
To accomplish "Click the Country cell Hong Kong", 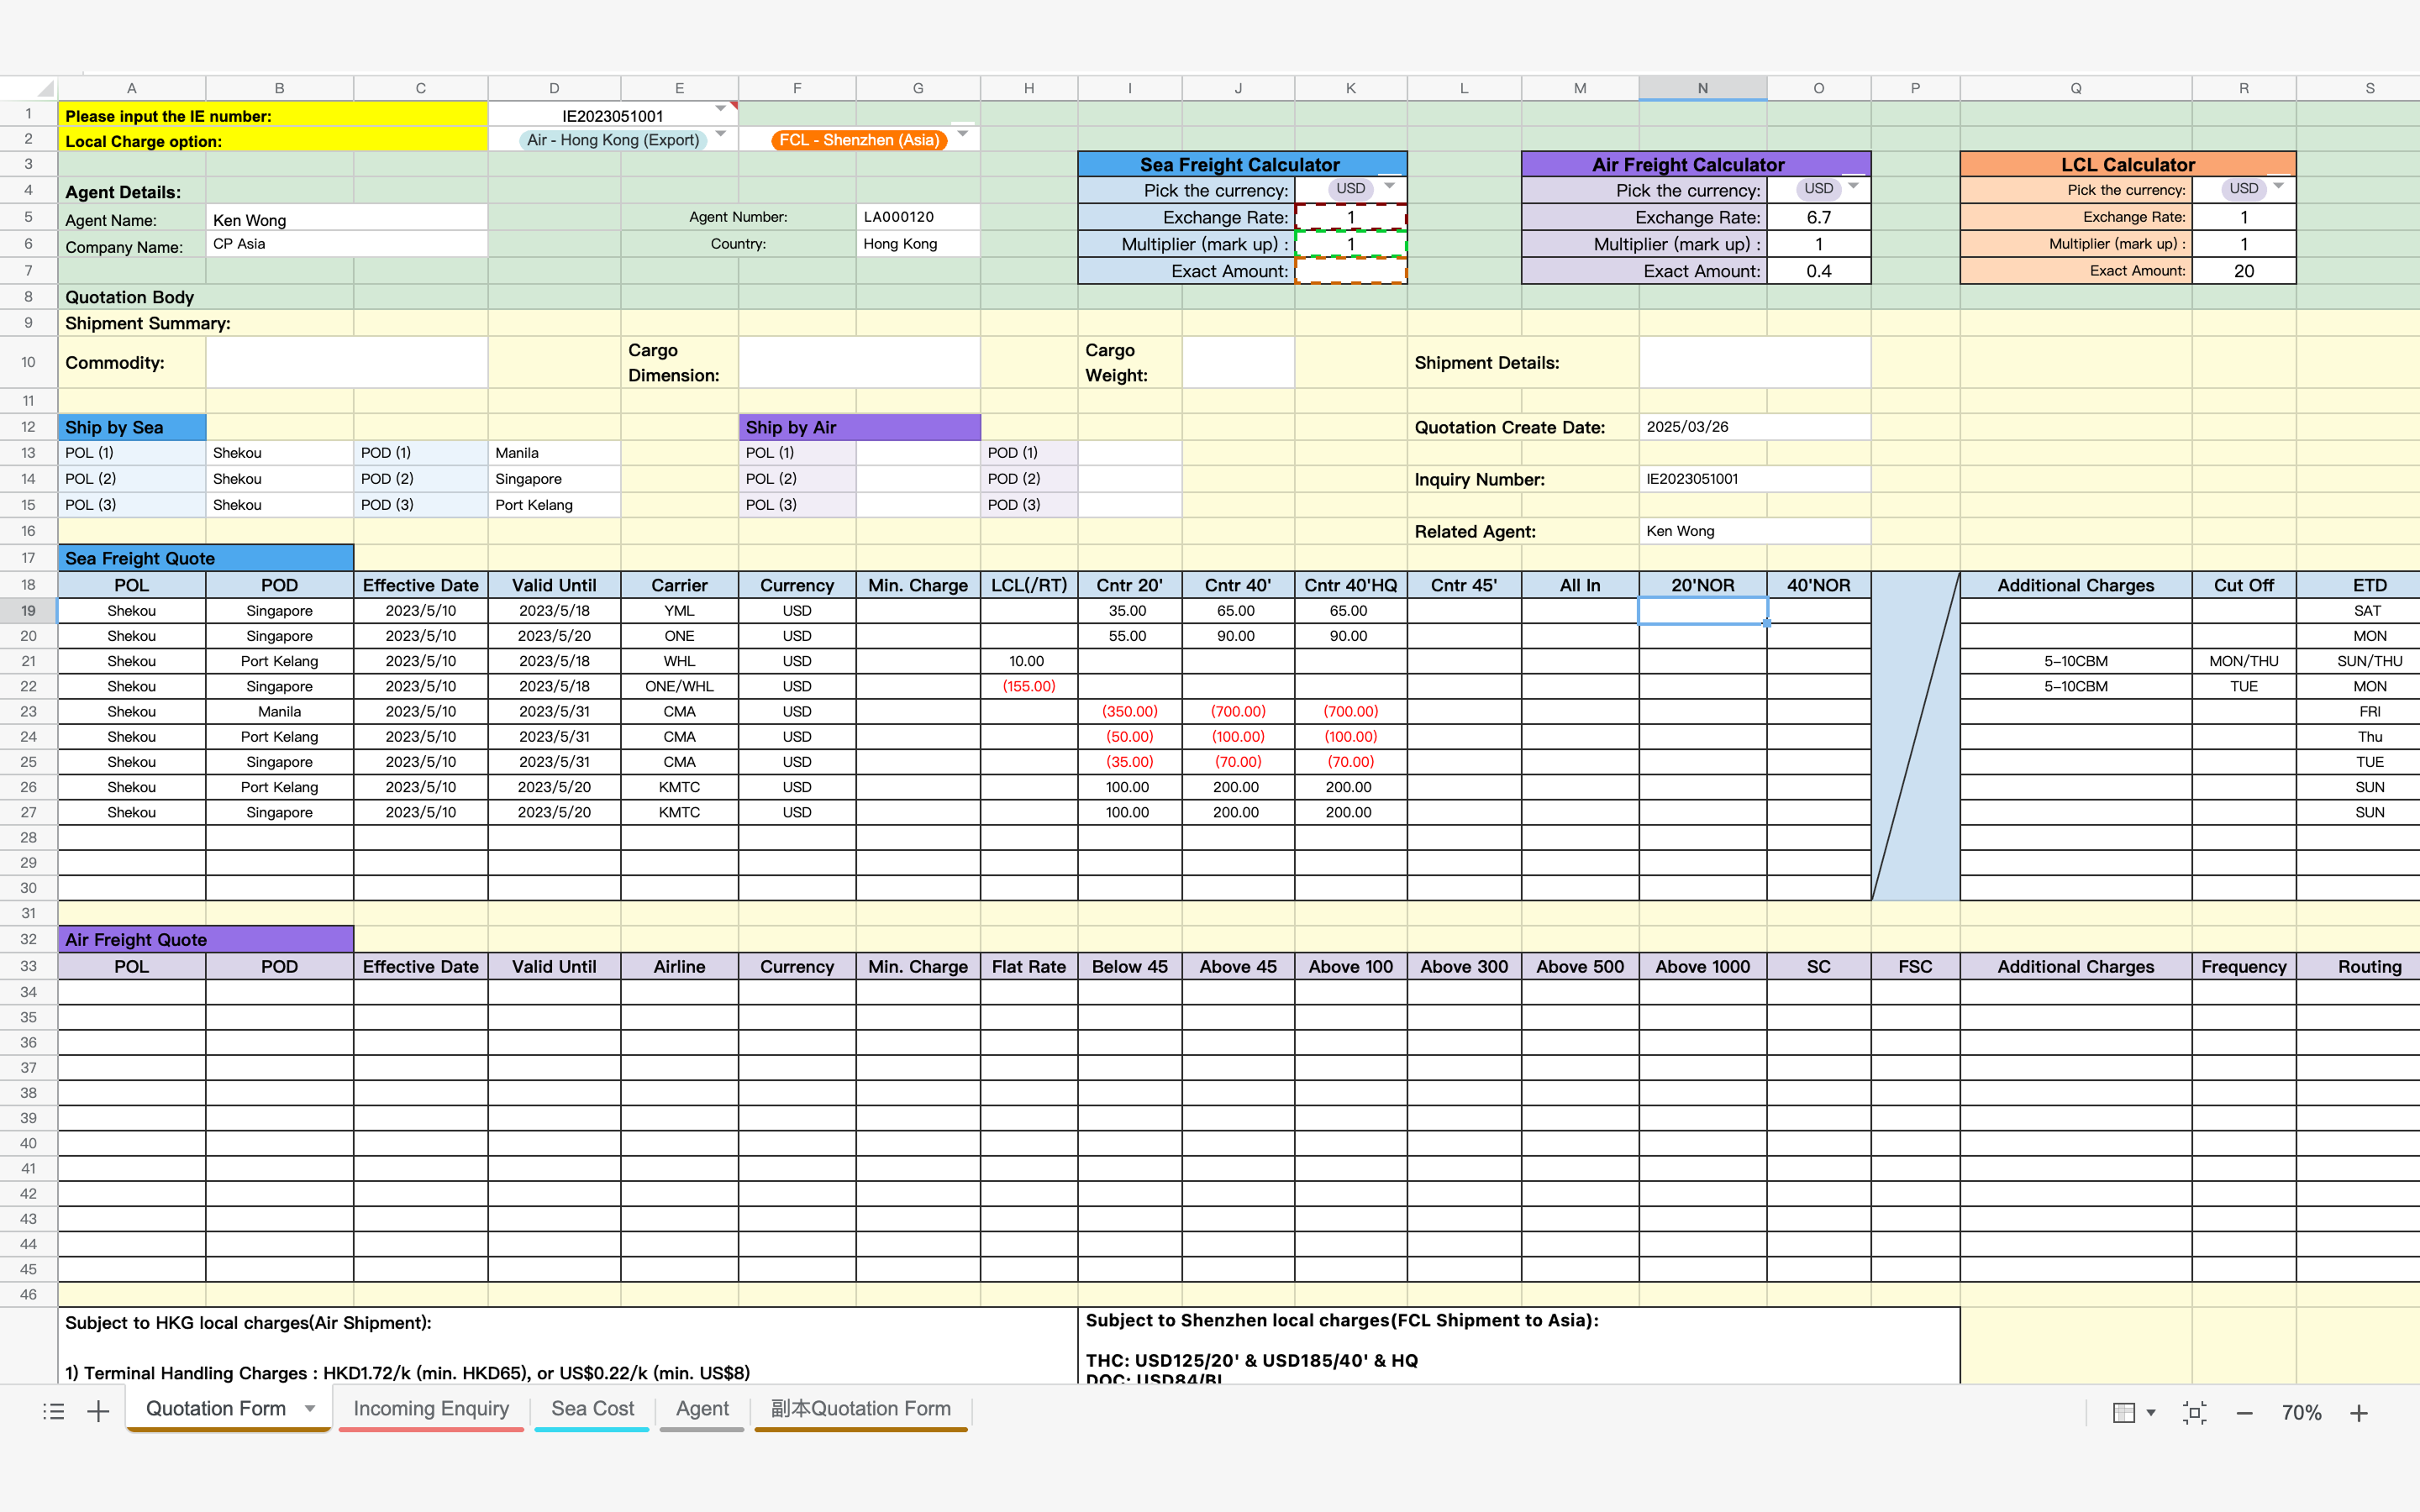I will pos(918,244).
